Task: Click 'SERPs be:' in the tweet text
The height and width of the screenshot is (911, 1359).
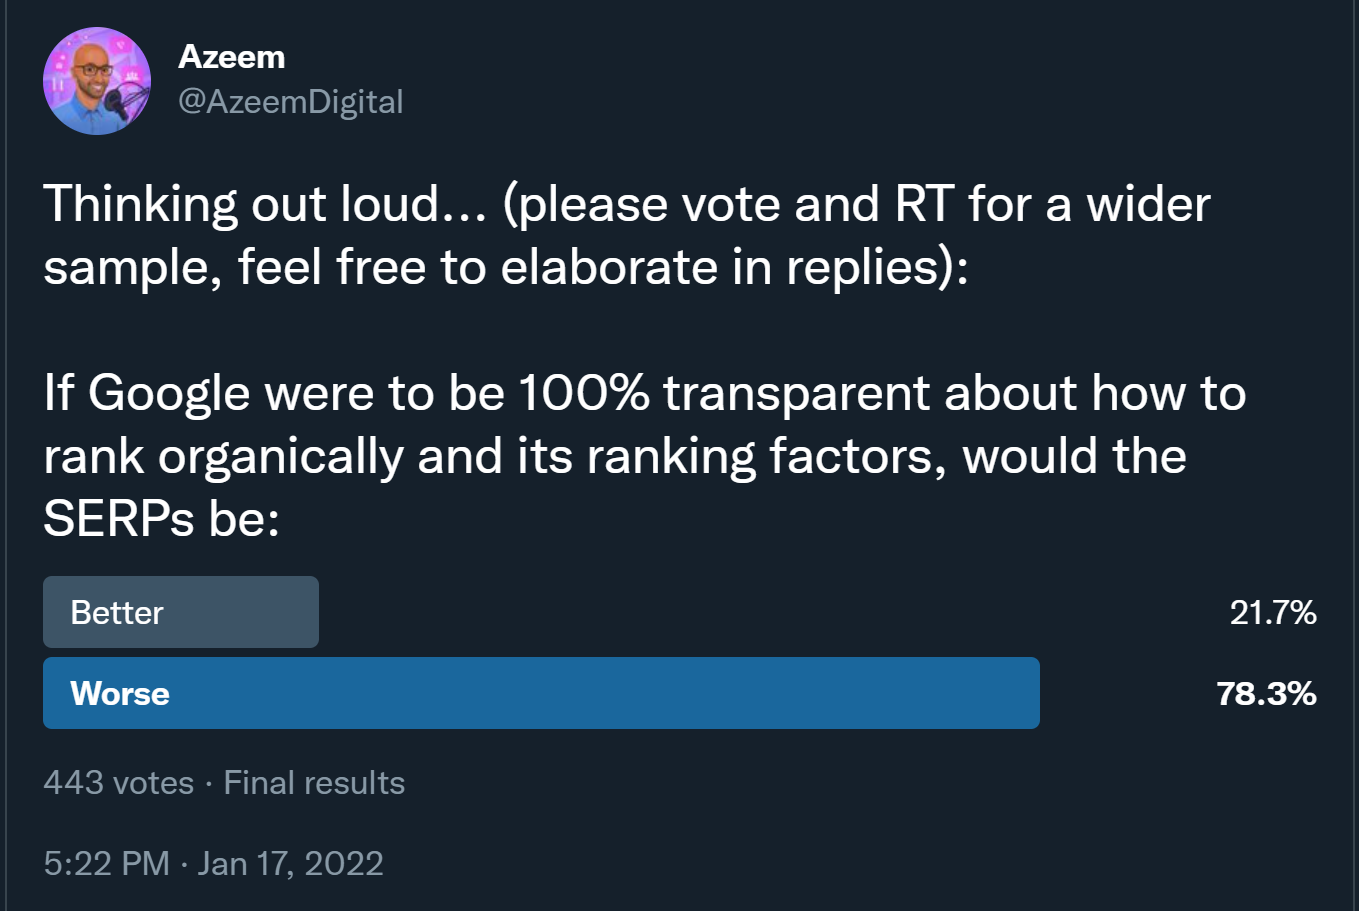Action: point(161,518)
